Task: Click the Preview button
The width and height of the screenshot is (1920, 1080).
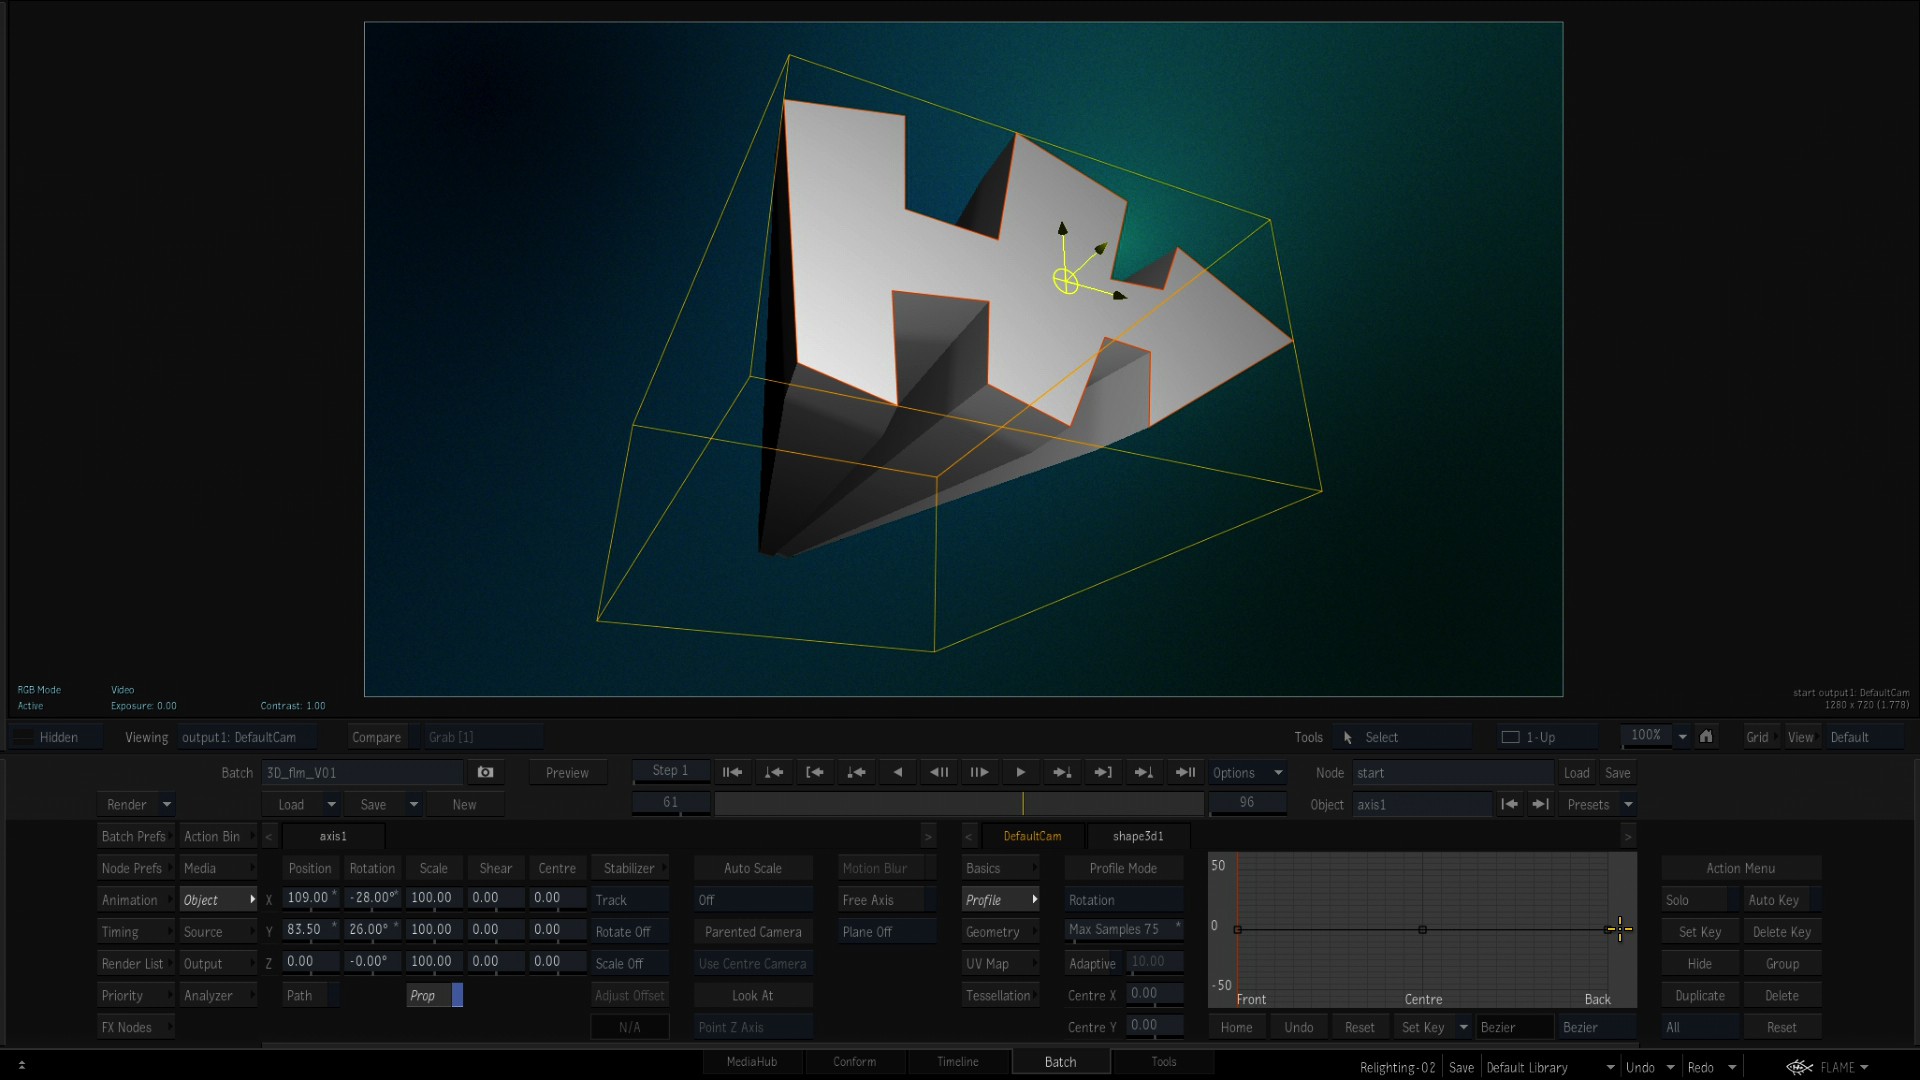Action: pyautogui.click(x=567, y=772)
